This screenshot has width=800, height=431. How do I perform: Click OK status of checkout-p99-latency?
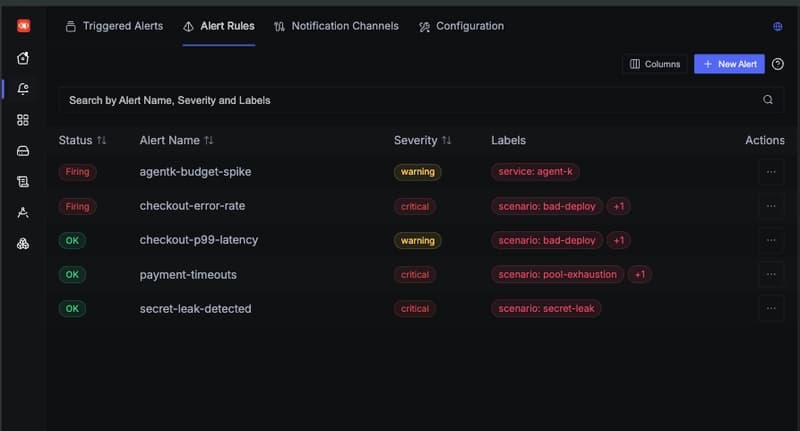(x=72, y=240)
